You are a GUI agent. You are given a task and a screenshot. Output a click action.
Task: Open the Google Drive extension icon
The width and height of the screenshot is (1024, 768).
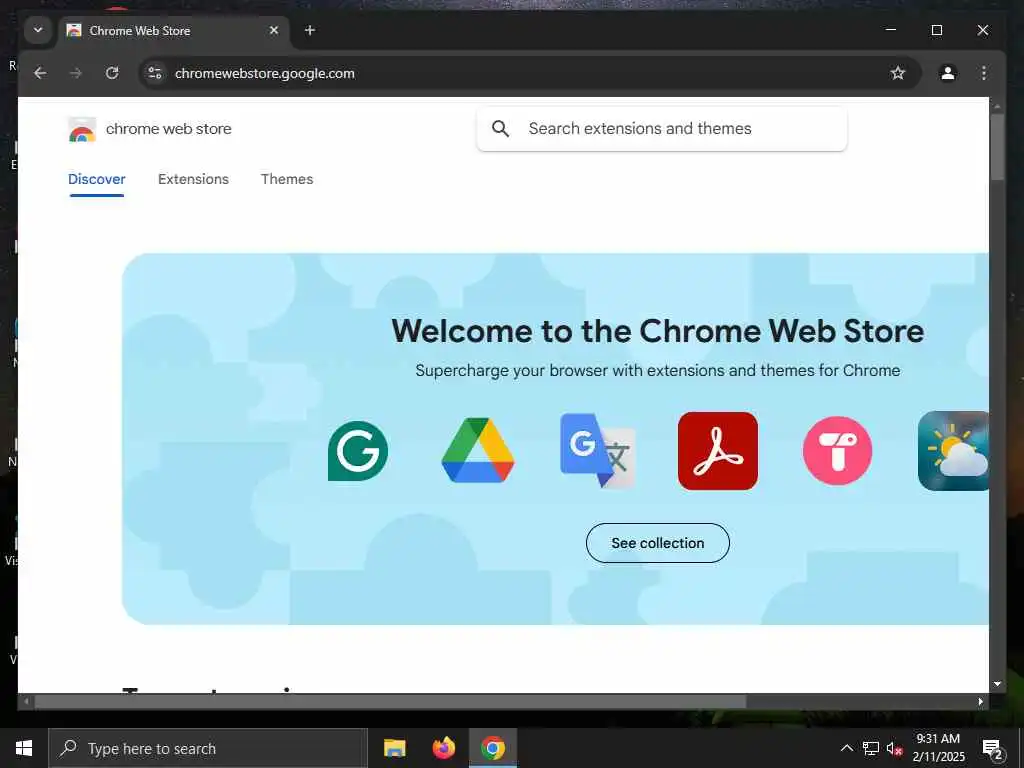pos(478,451)
